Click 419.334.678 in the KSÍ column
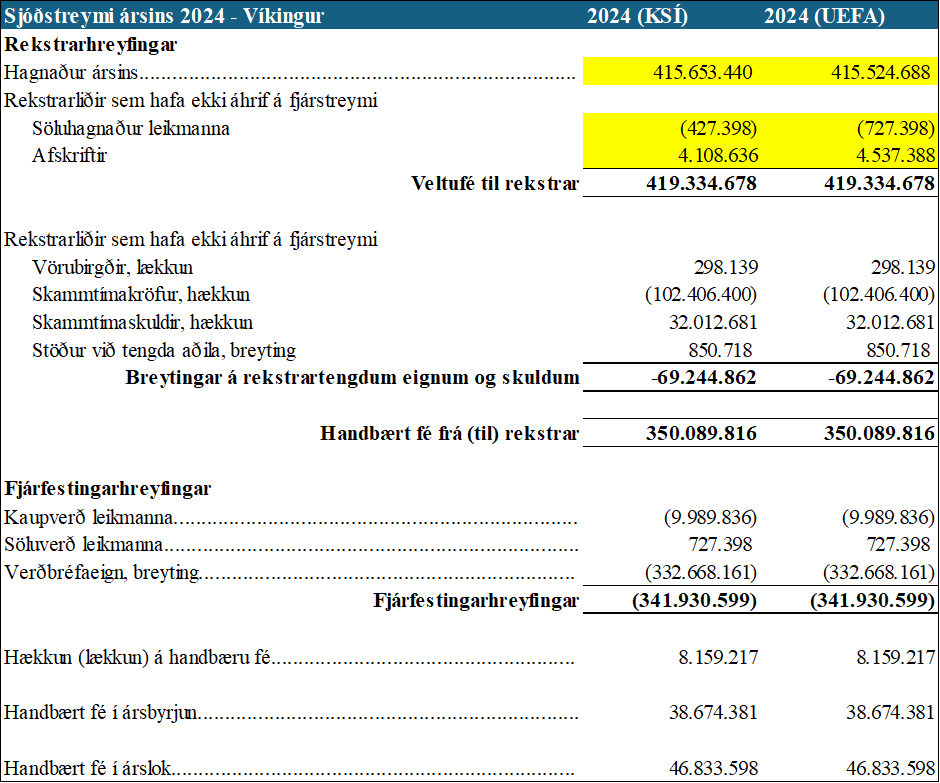The image size is (940, 783). 701,183
